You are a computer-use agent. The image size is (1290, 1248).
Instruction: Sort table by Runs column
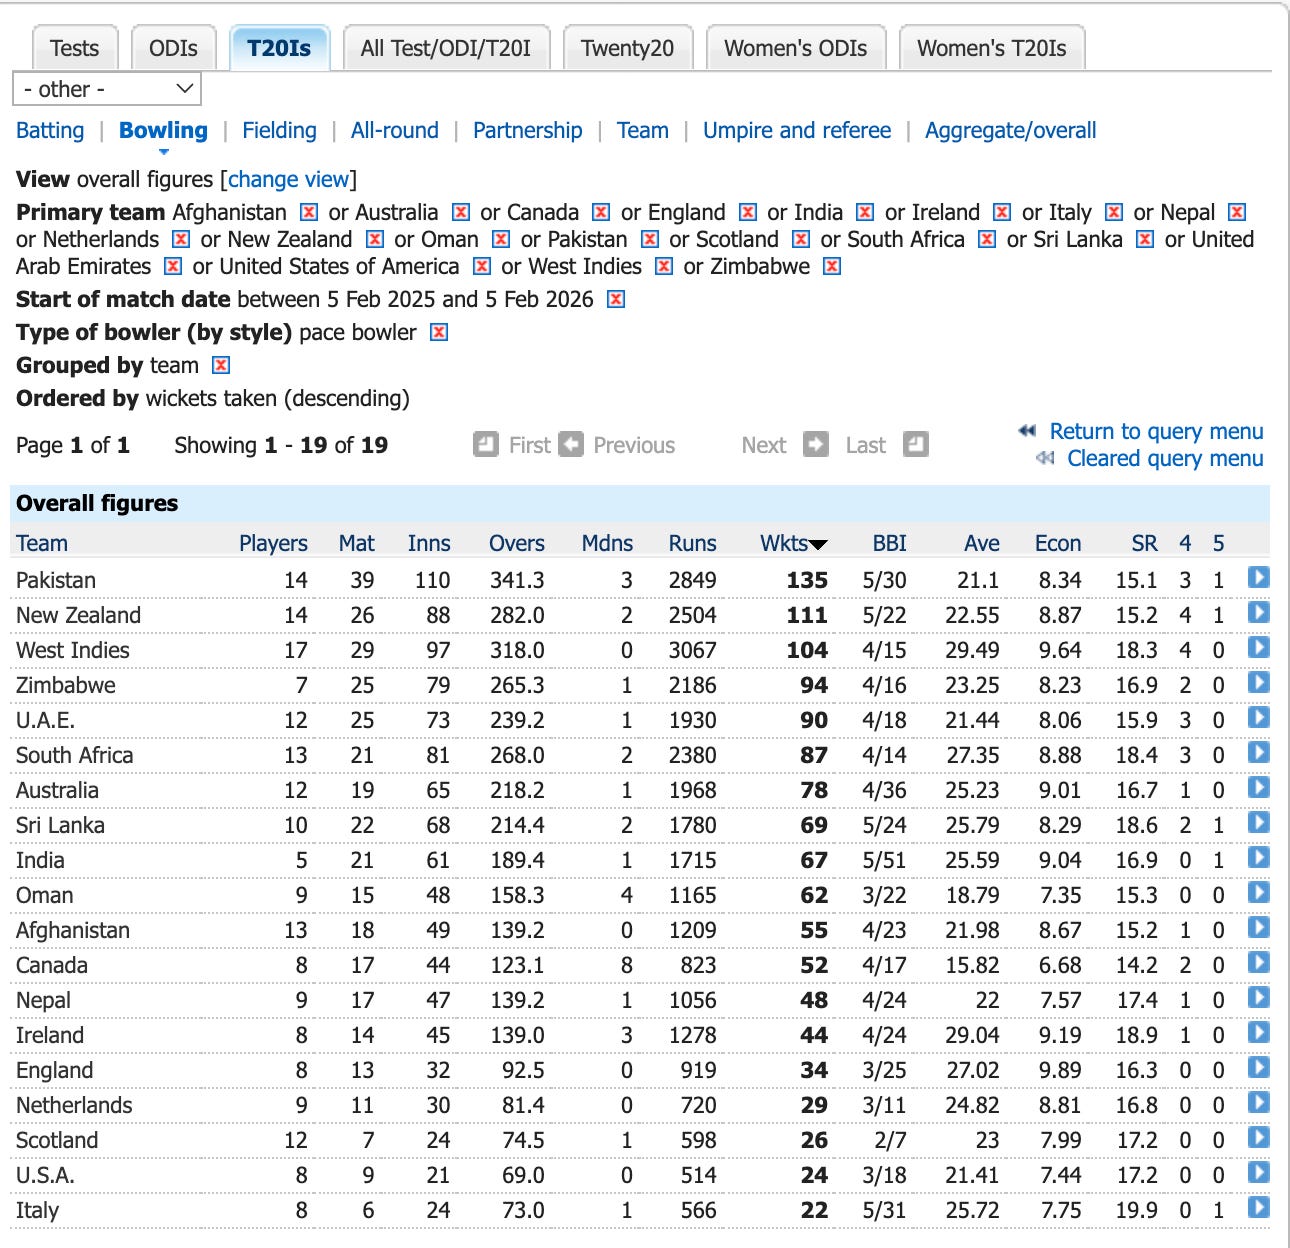693,543
